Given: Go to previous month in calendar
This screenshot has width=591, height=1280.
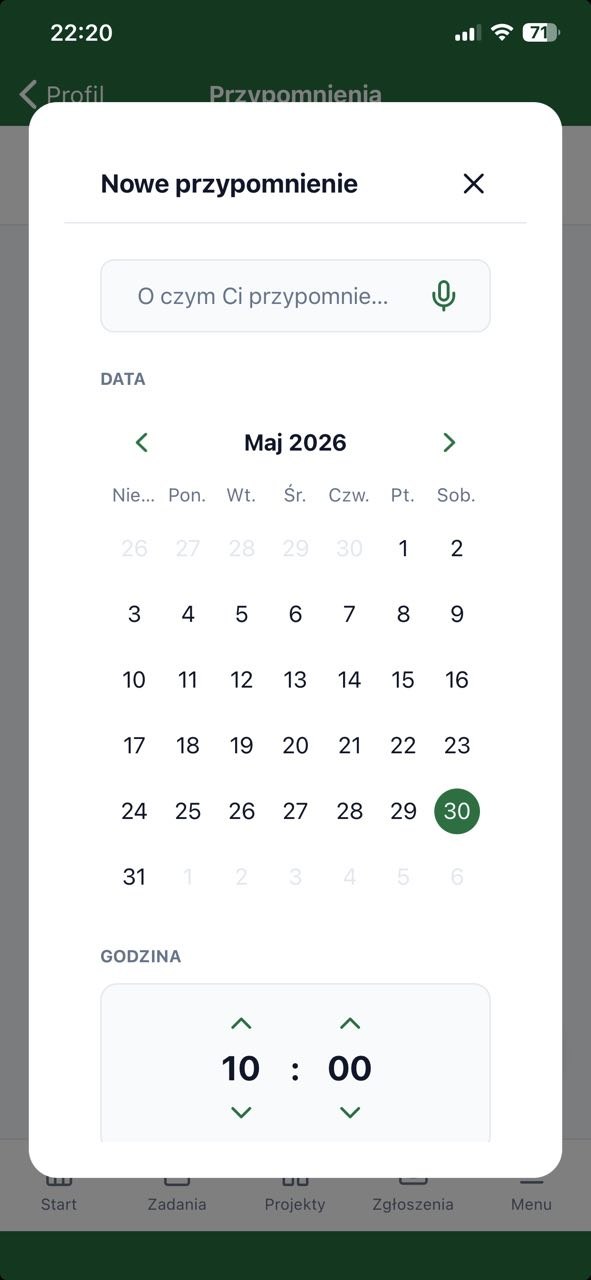Looking at the screenshot, I should [142, 442].
